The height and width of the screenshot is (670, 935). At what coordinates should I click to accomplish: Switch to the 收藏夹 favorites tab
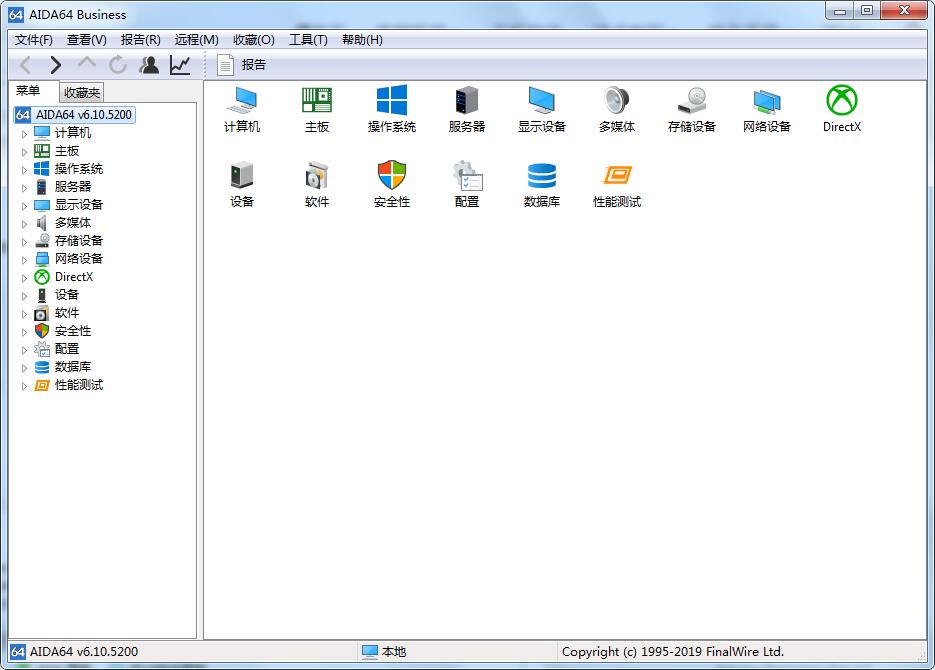pos(82,92)
